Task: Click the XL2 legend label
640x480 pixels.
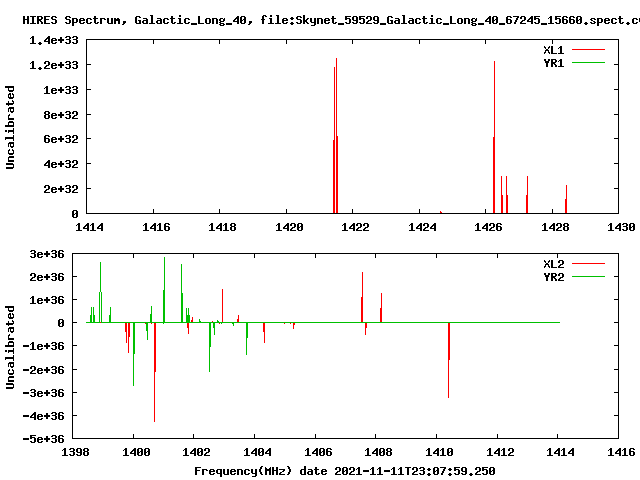Action: 553,264
